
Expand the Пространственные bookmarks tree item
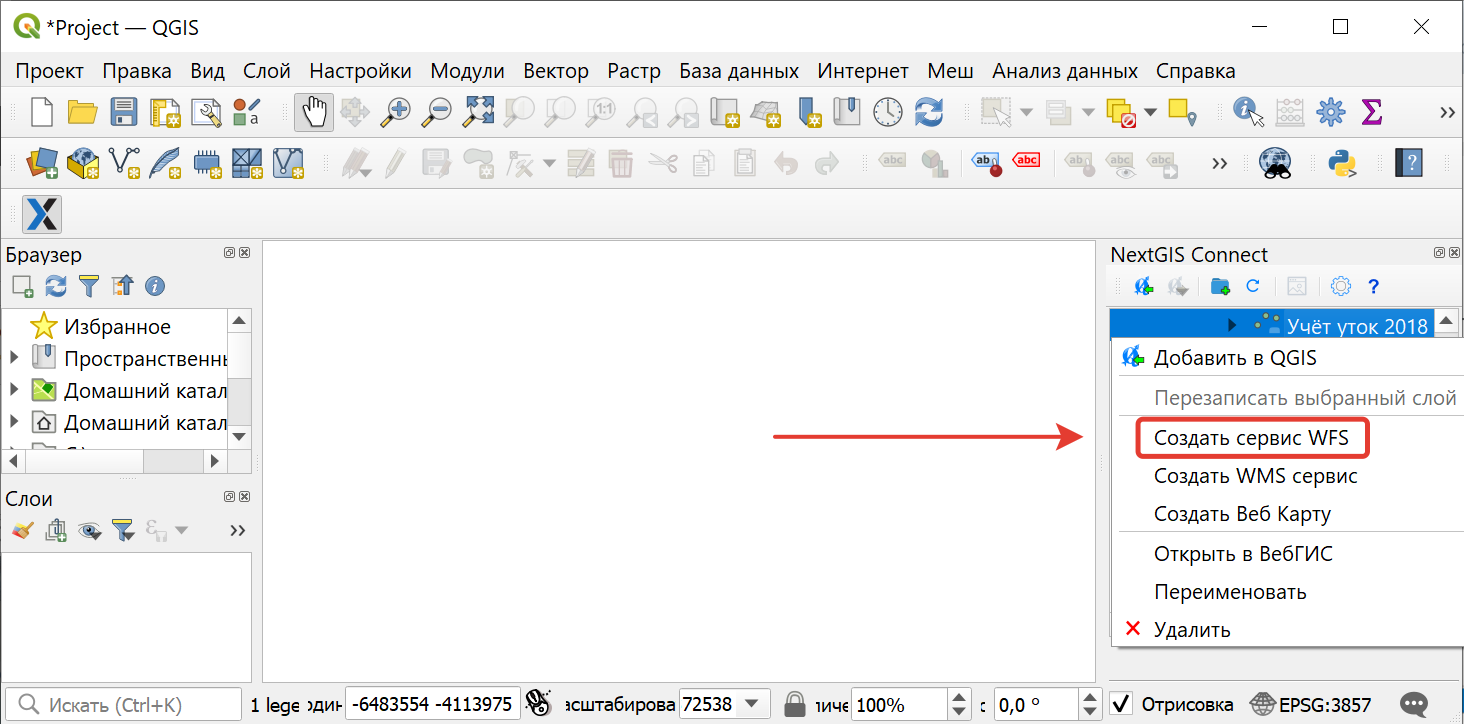point(14,357)
